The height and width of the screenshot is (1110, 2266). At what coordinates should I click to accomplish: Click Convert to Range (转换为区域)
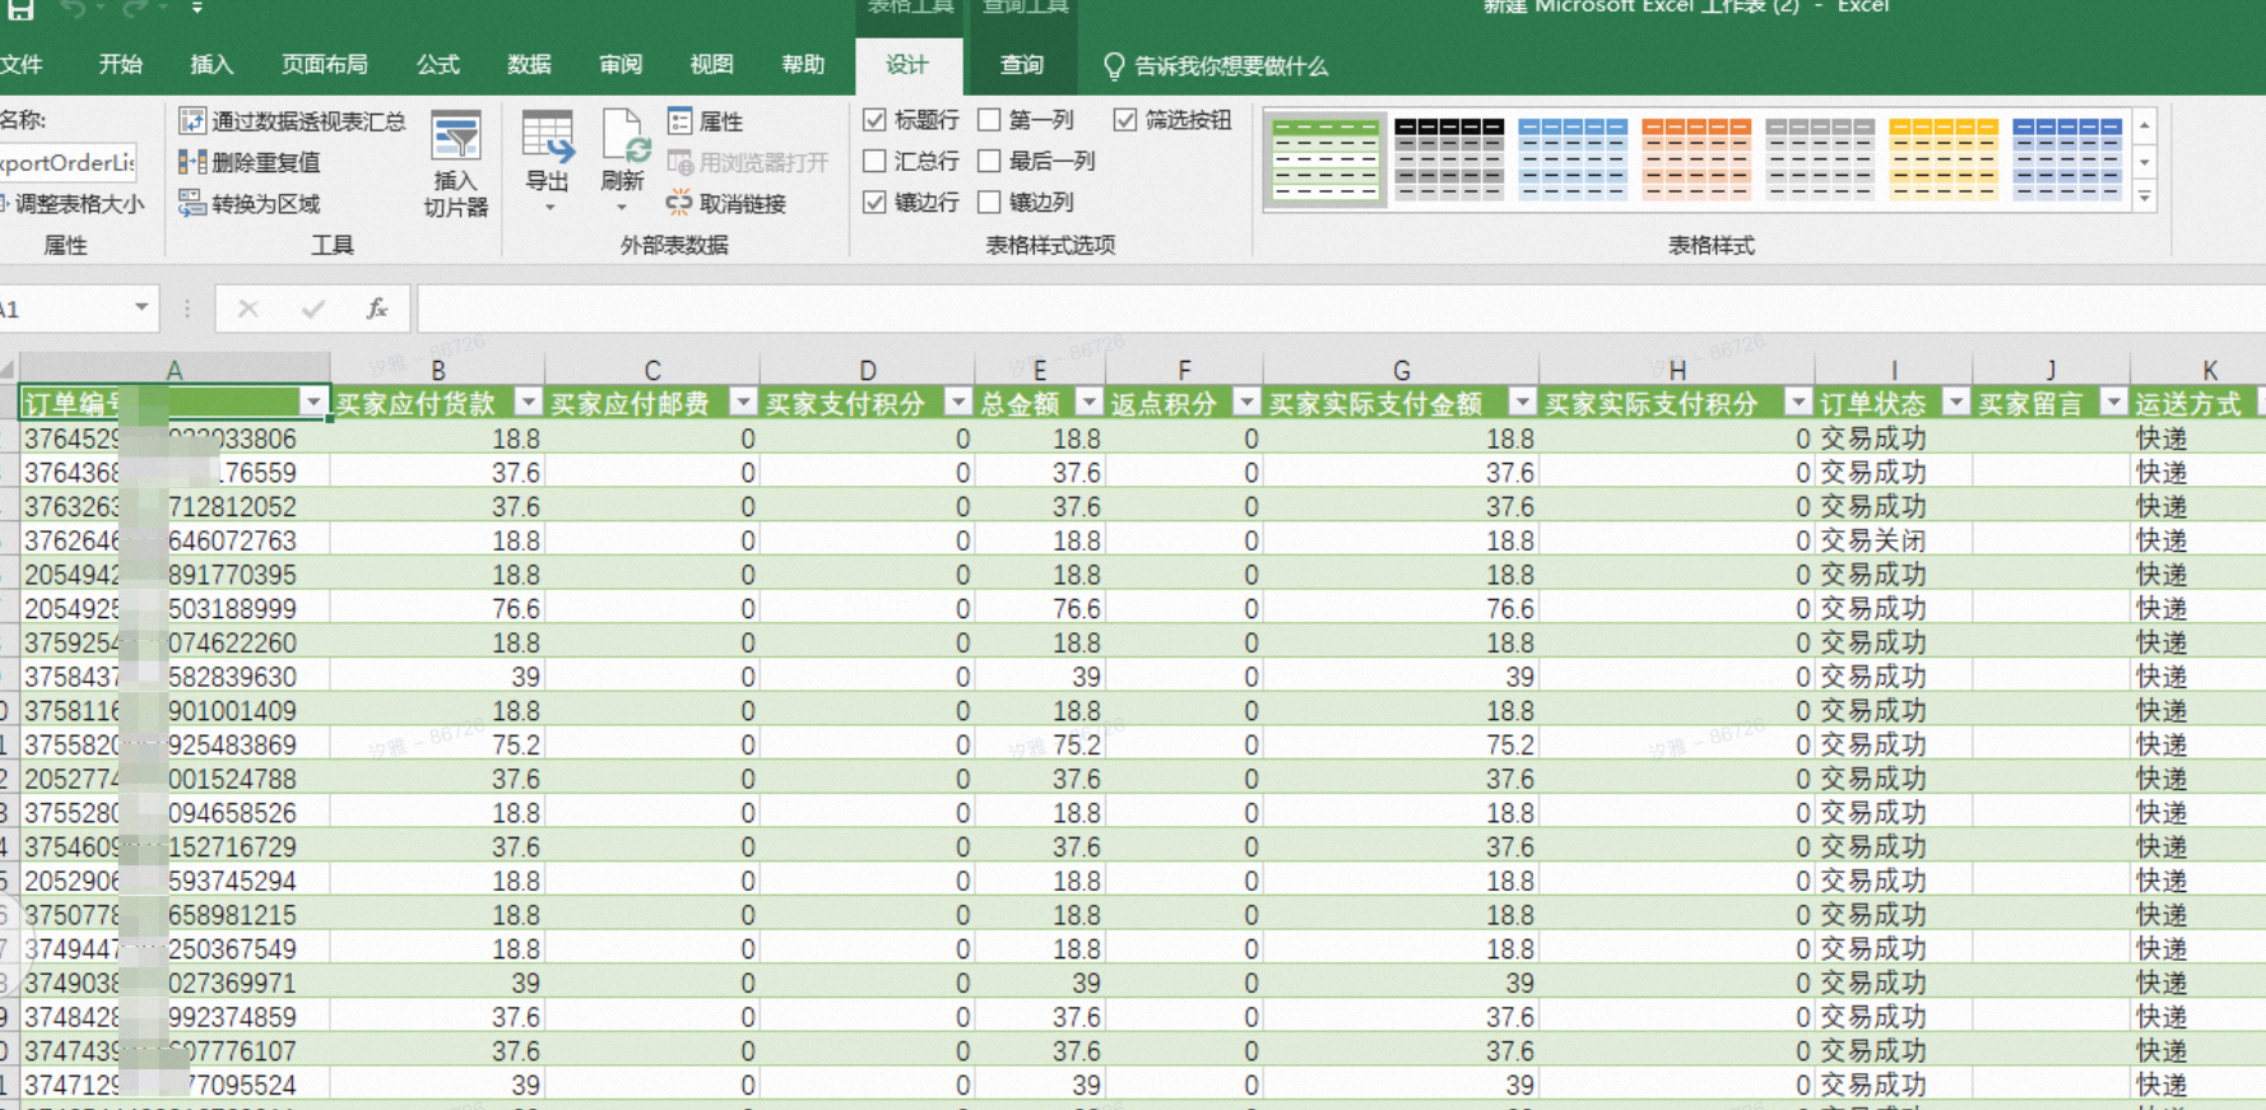[249, 204]
